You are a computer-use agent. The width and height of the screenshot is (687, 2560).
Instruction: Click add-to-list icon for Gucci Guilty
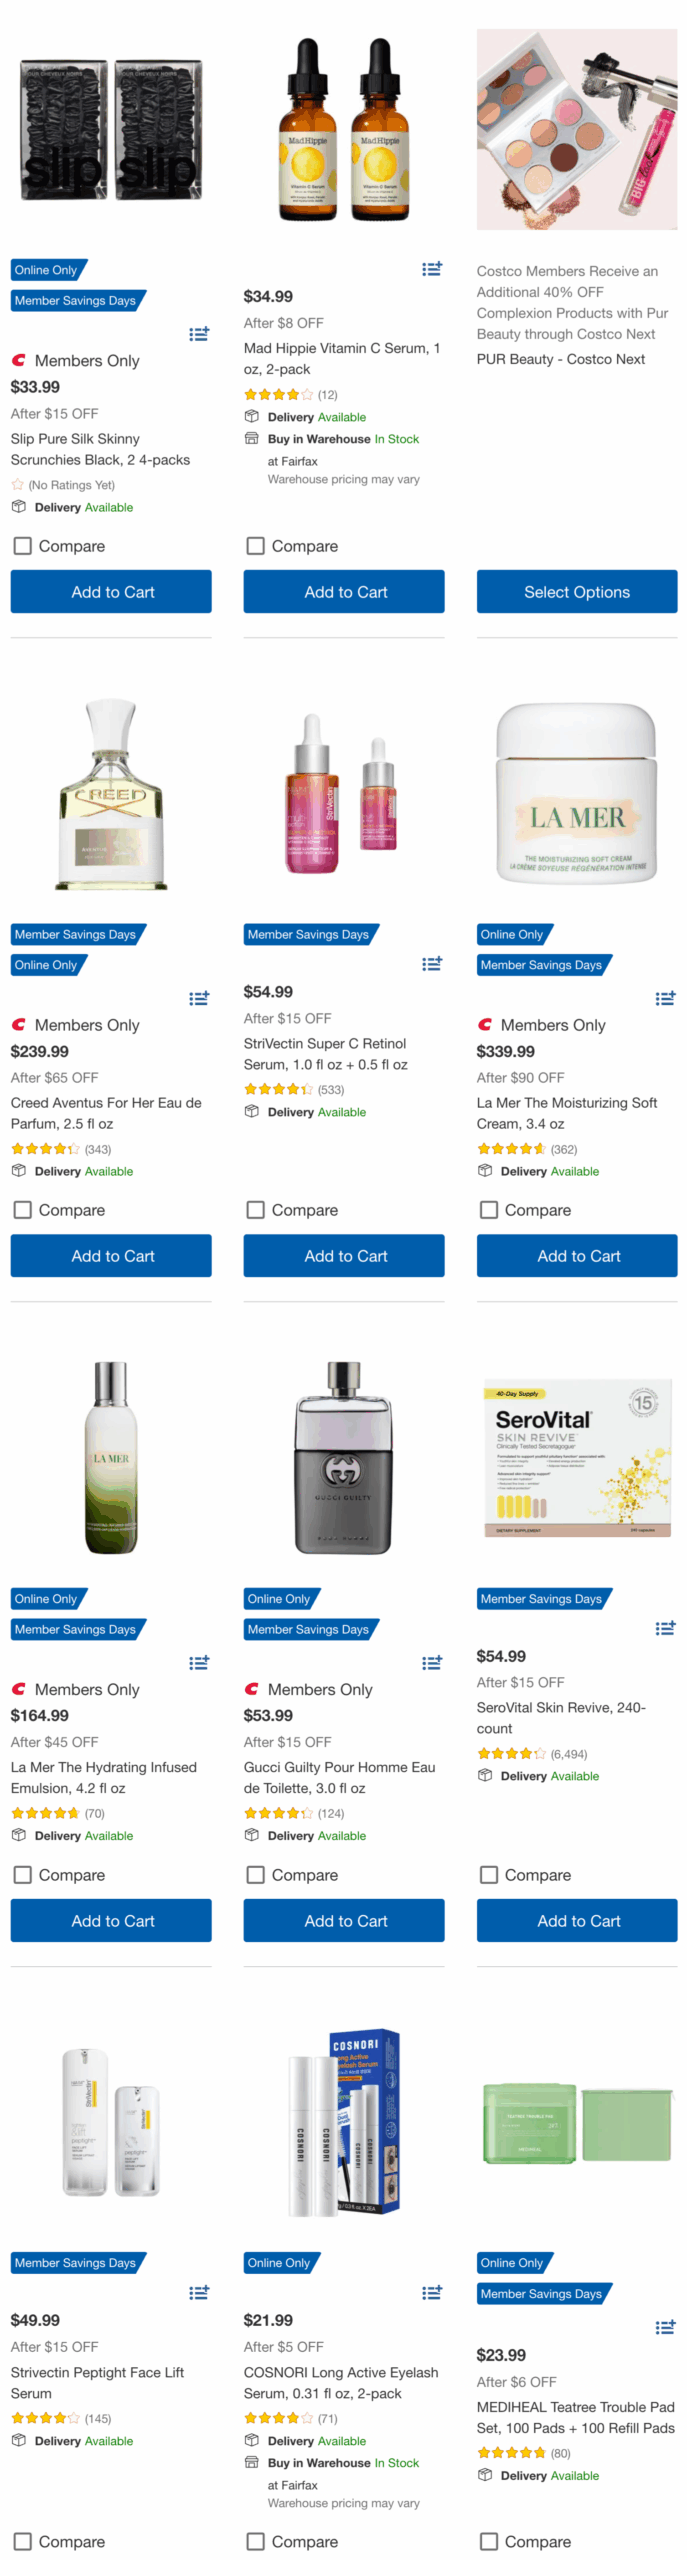tap(432, 1662)
